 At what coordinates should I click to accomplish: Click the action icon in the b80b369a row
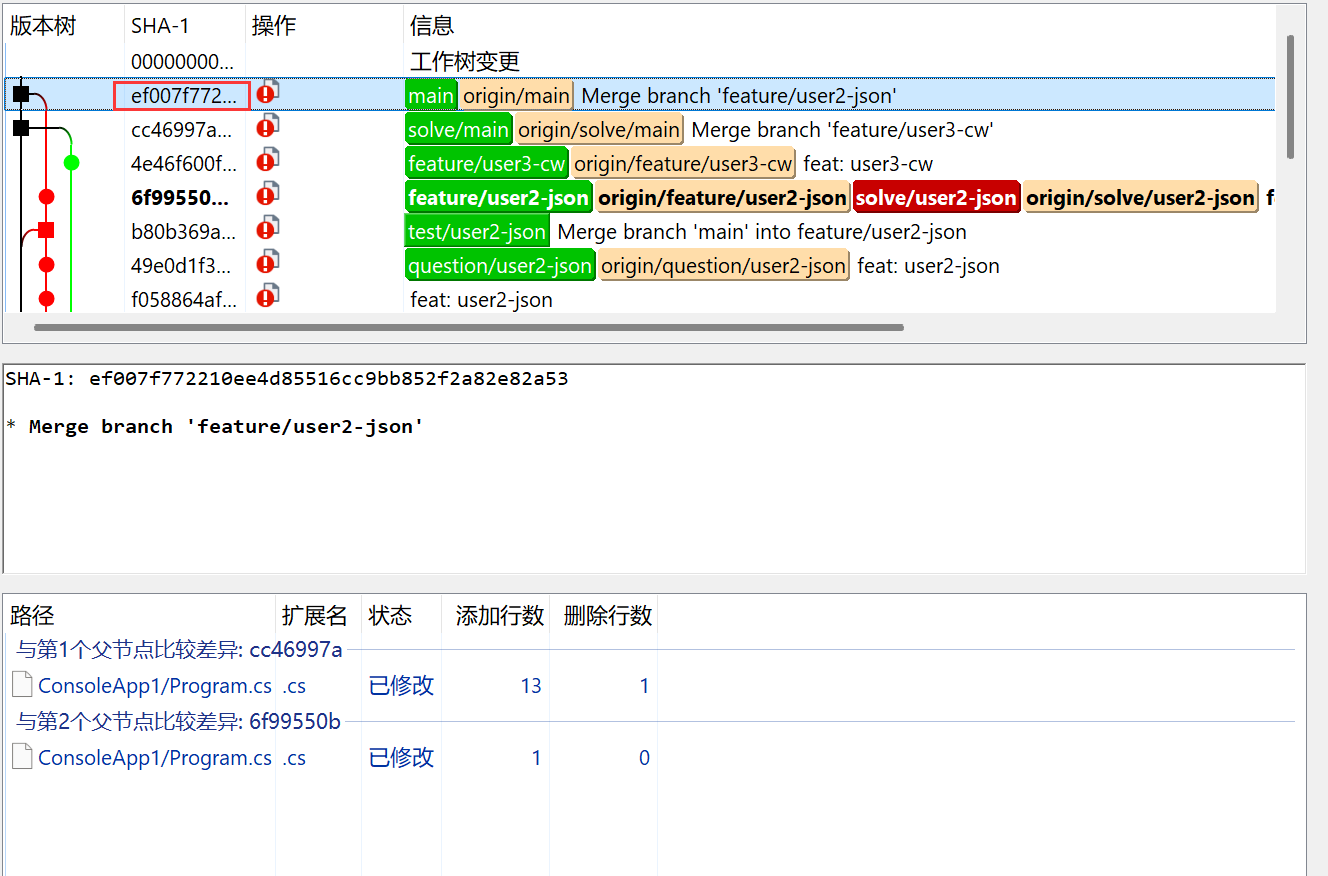coord(267,229)
